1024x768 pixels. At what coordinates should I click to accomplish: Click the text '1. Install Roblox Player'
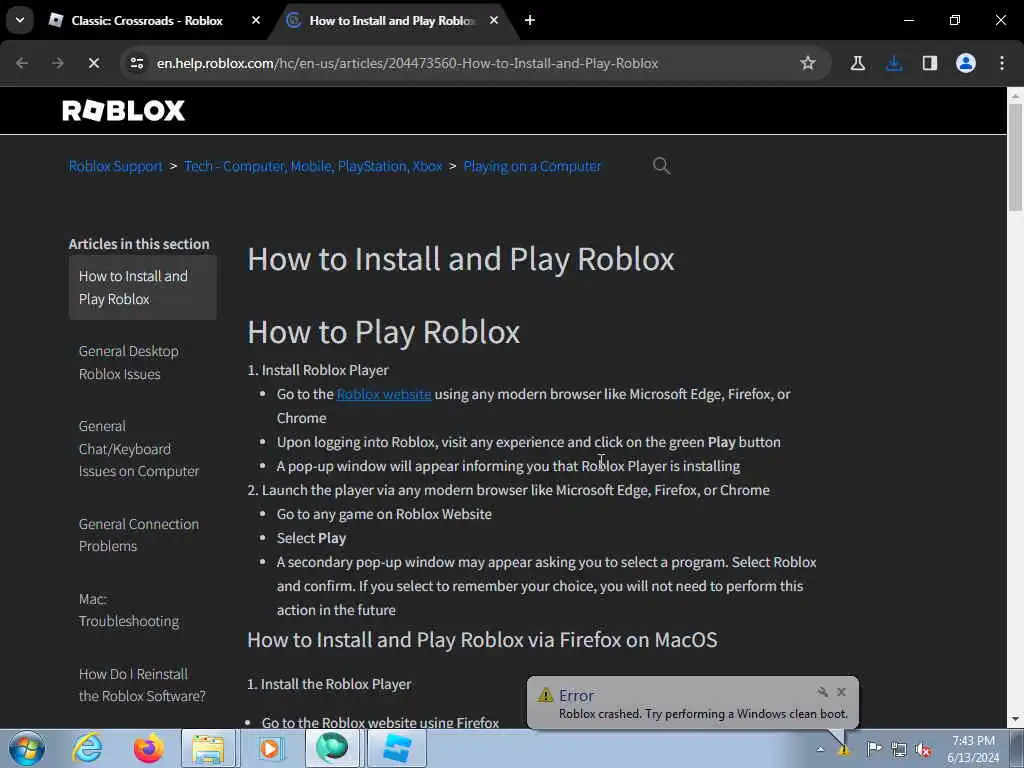pos(318,370)
